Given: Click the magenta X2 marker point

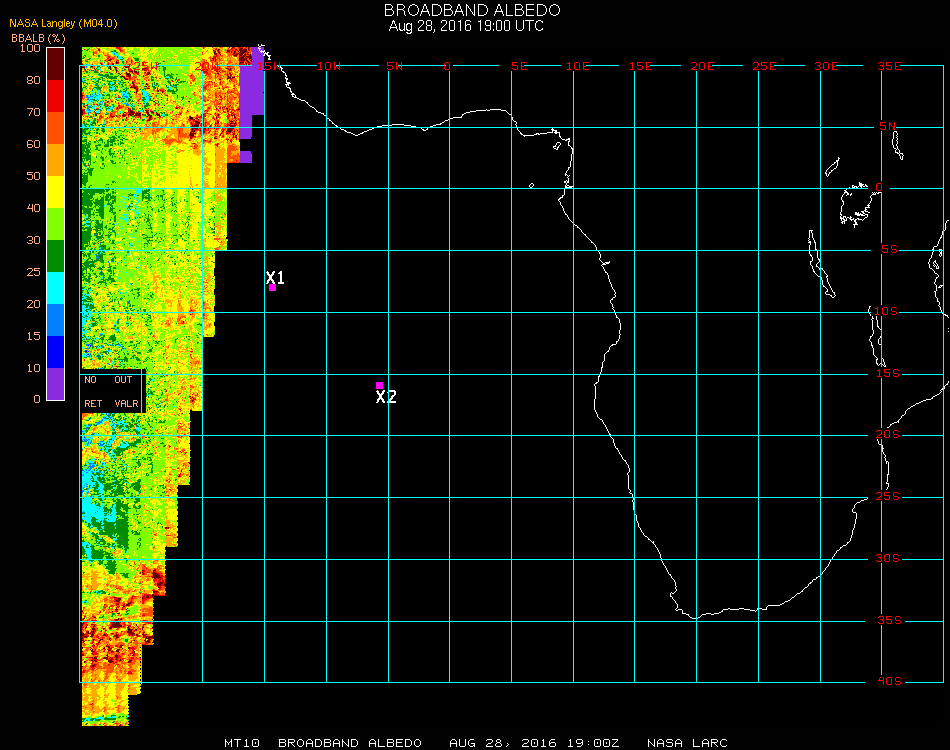Looking at the screenshot, I should click(379, 385).
